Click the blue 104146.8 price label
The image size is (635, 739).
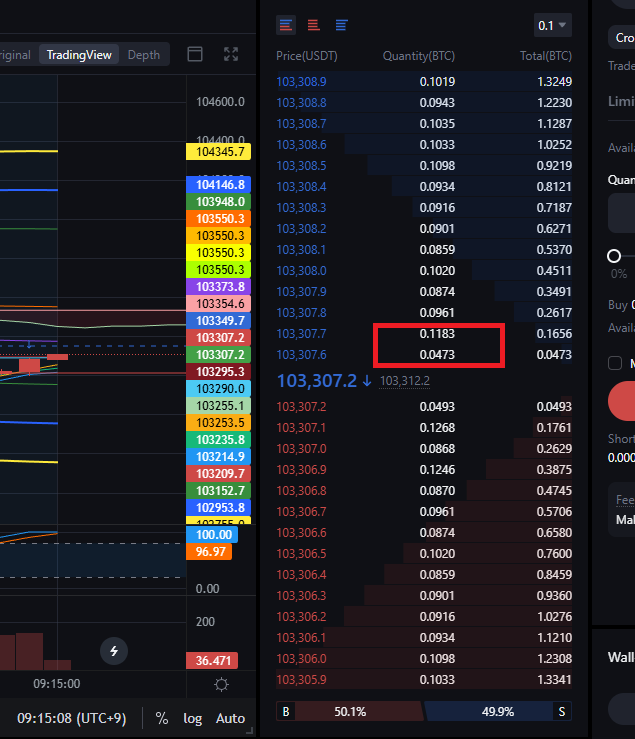[x=219, y=185]
